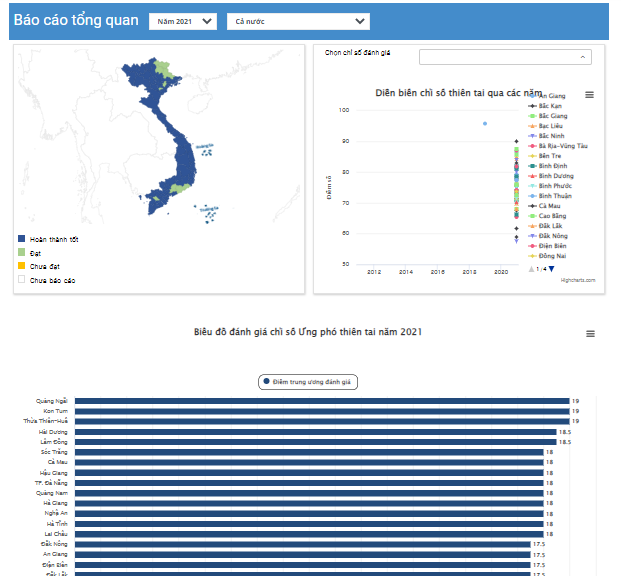This screenshot has height=576, width=621.
Task: Toggle the Bến Tre series visibility
Action: click(x=549, y=156)
